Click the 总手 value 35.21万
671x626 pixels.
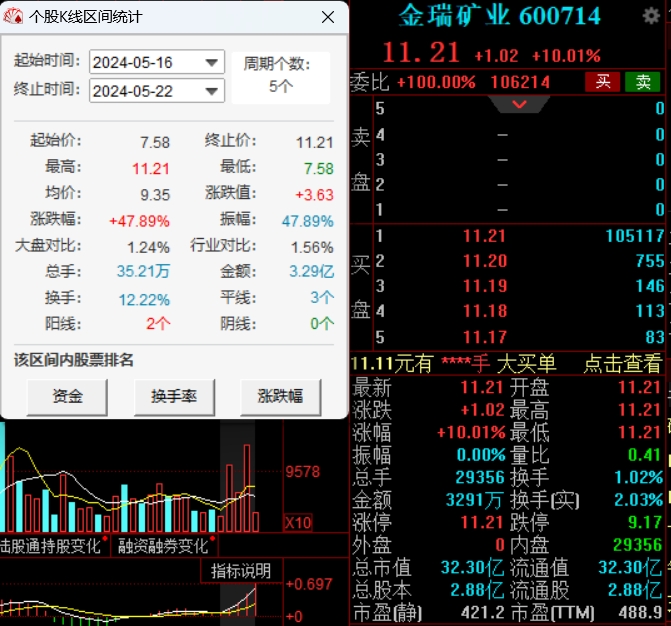(143, 271)
